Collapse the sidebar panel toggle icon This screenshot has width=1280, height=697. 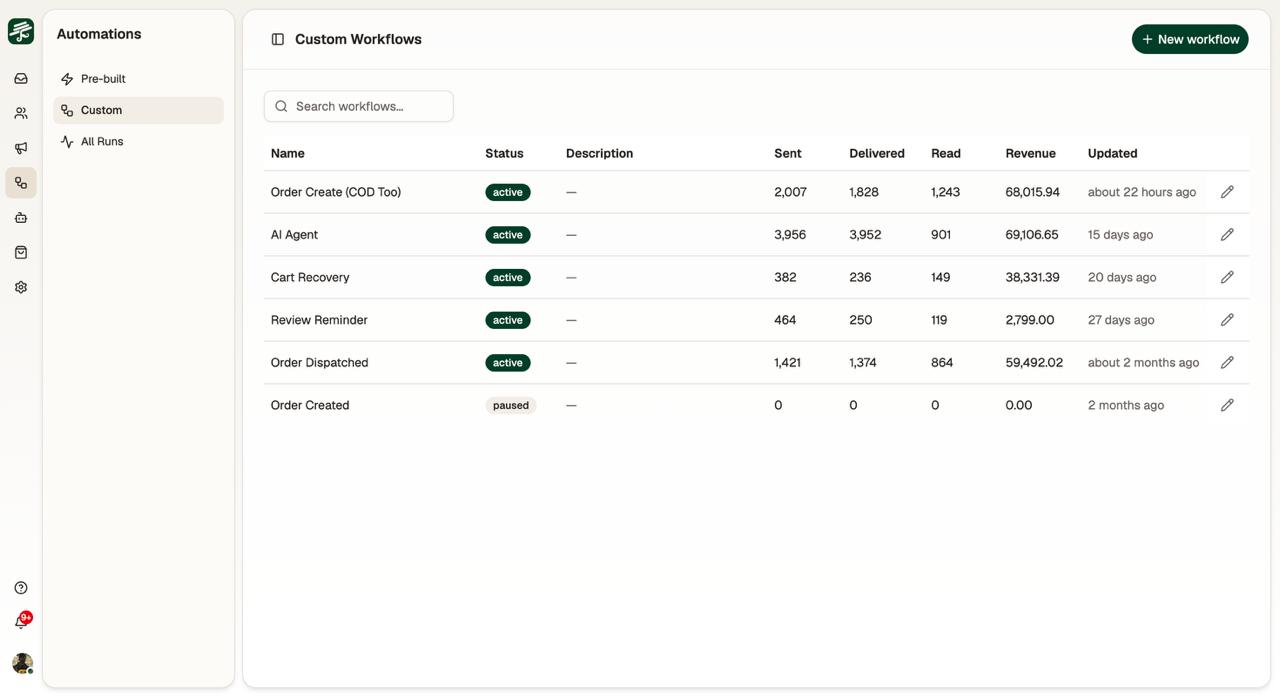(278, 39)
